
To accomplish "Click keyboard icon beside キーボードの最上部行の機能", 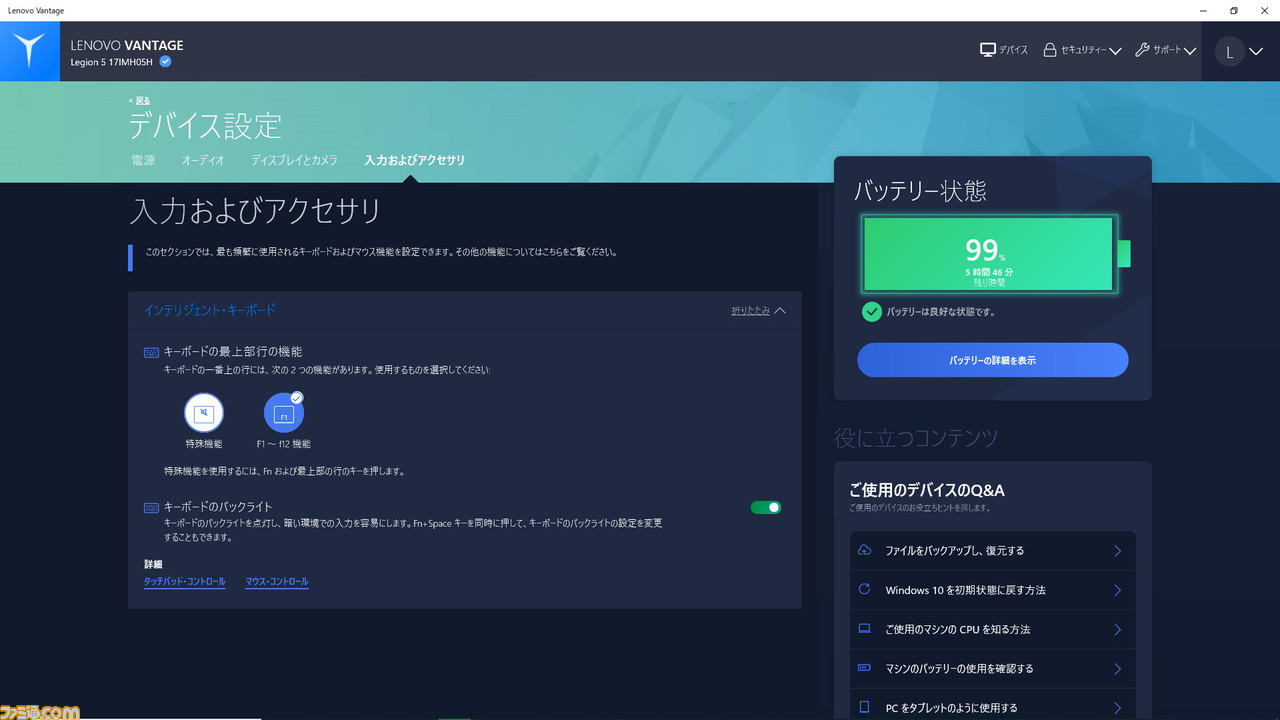I will pyautogui.click(x=152, y=352).
